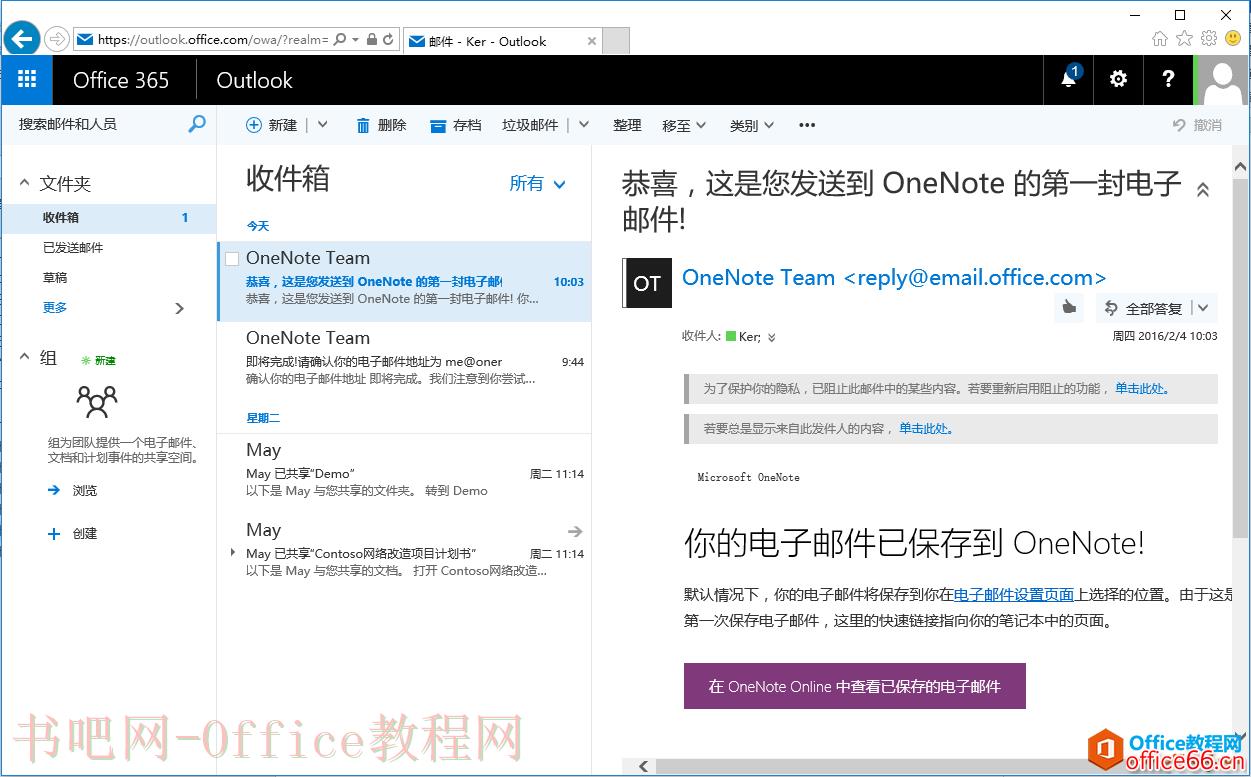The height and width of the screenshot is (777, 1251).
Task: Open the notifications bell
Action: pyautogui.click(x=1069, y=79)
